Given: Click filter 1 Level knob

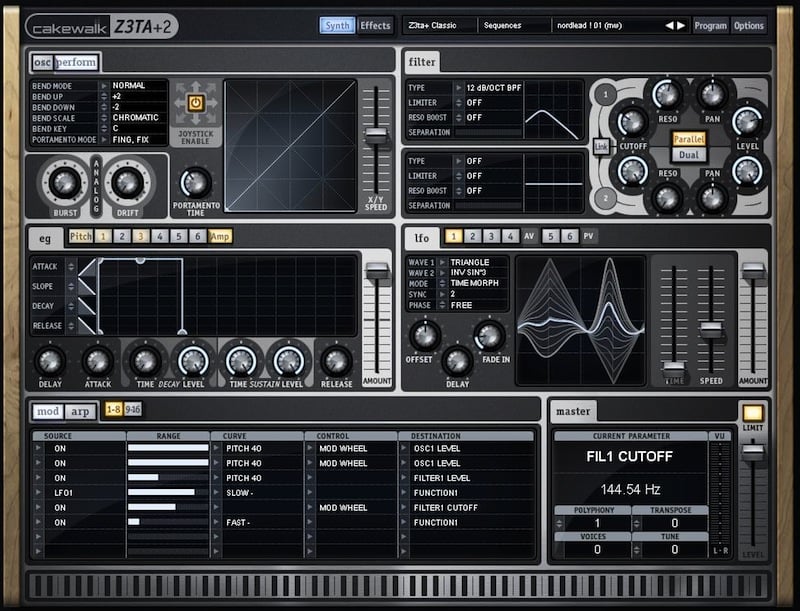Looking at the screenshot, I should [747, 121].
